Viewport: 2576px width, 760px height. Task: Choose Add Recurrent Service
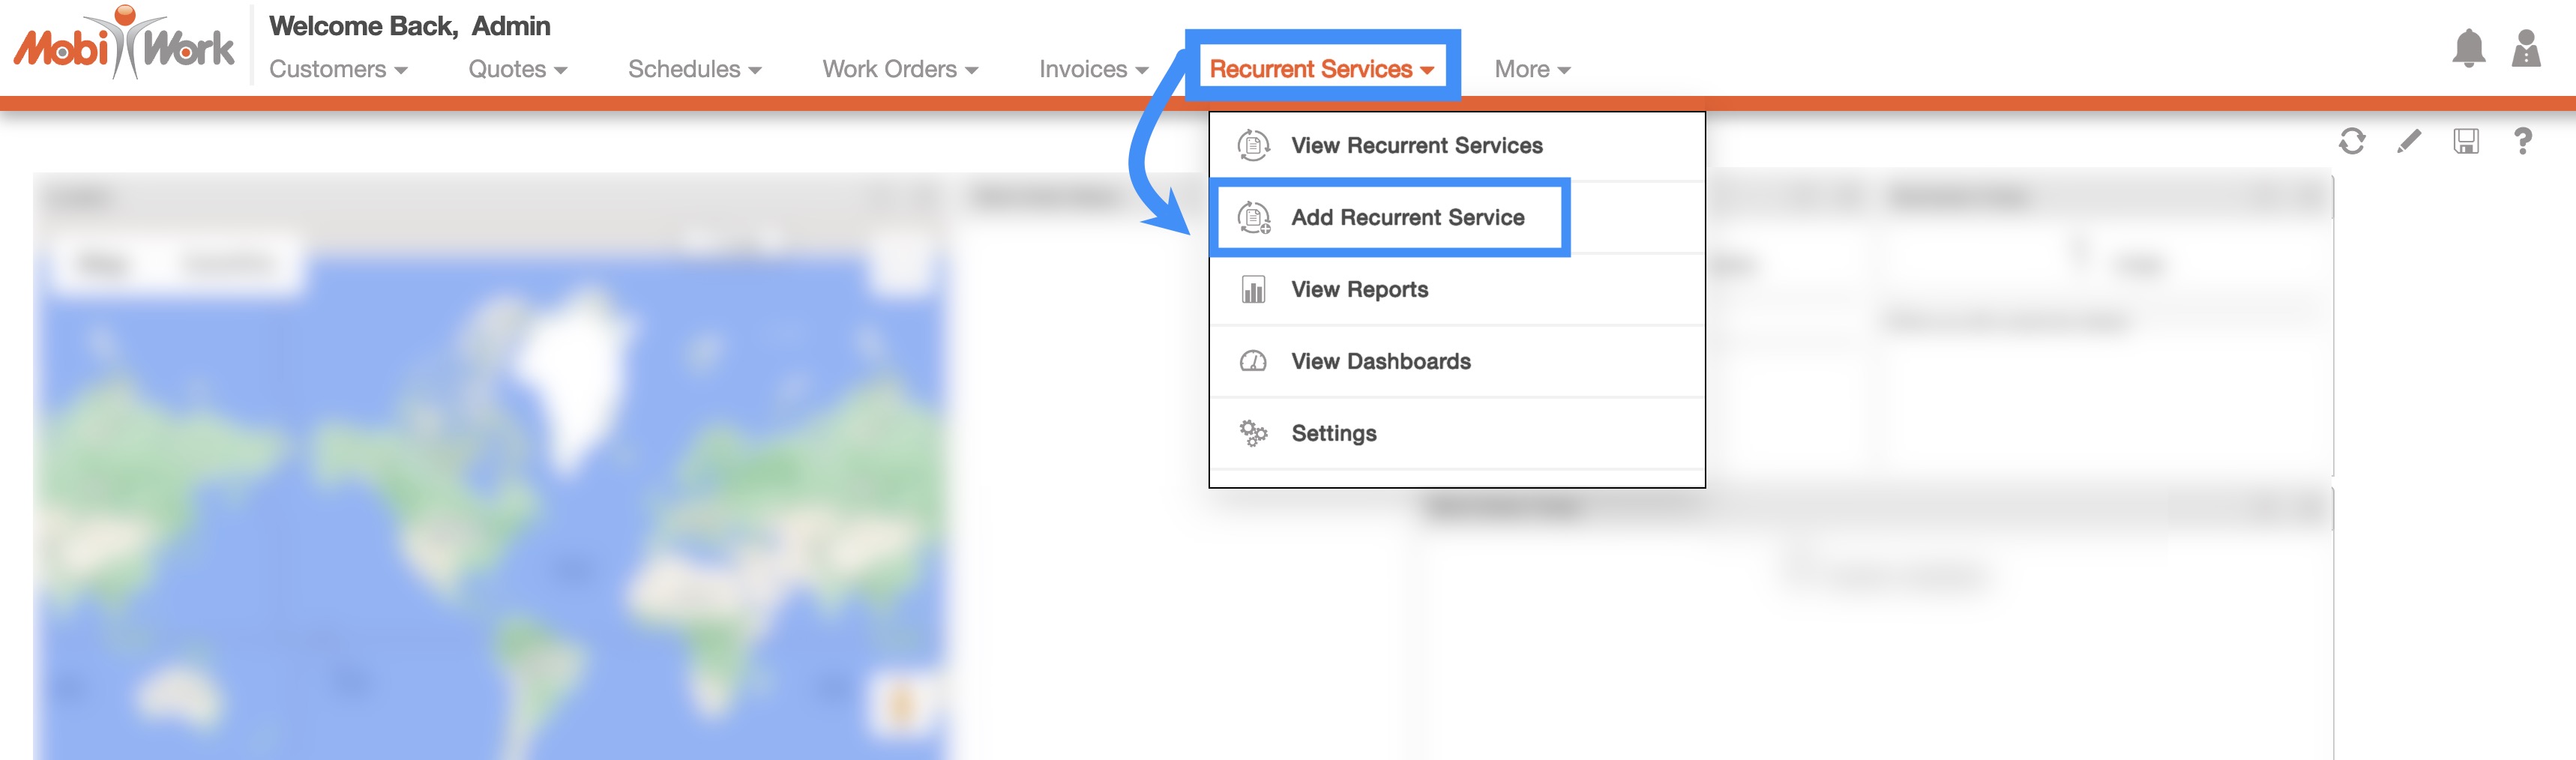tap(1407, 218)
